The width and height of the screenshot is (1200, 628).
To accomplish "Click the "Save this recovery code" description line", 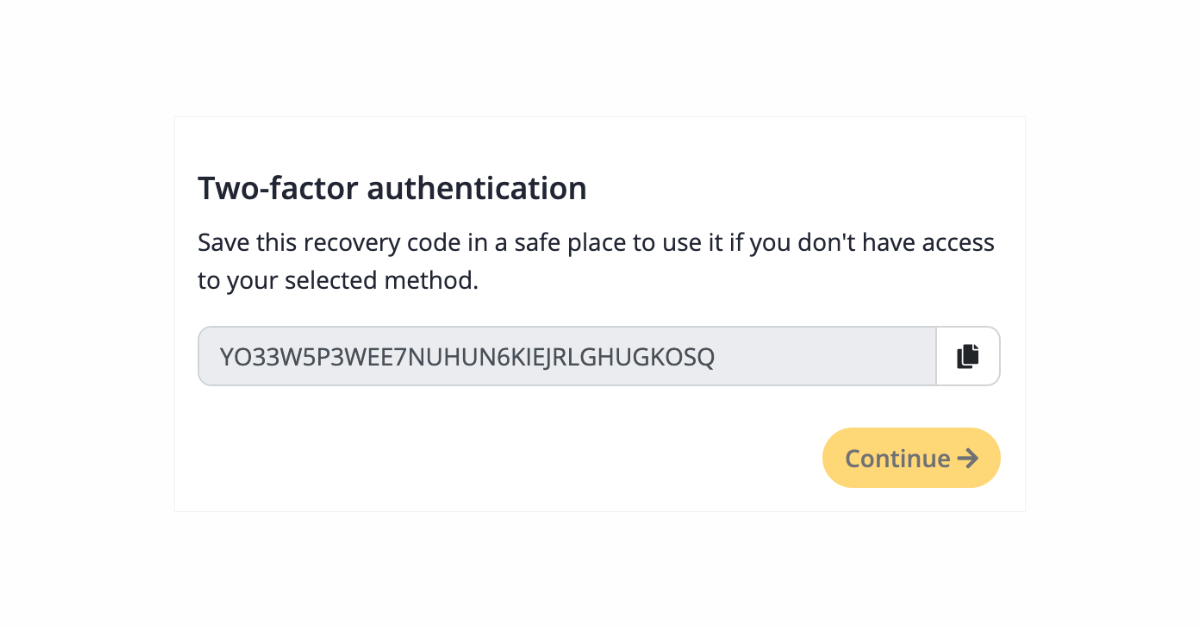I will 596,243.
